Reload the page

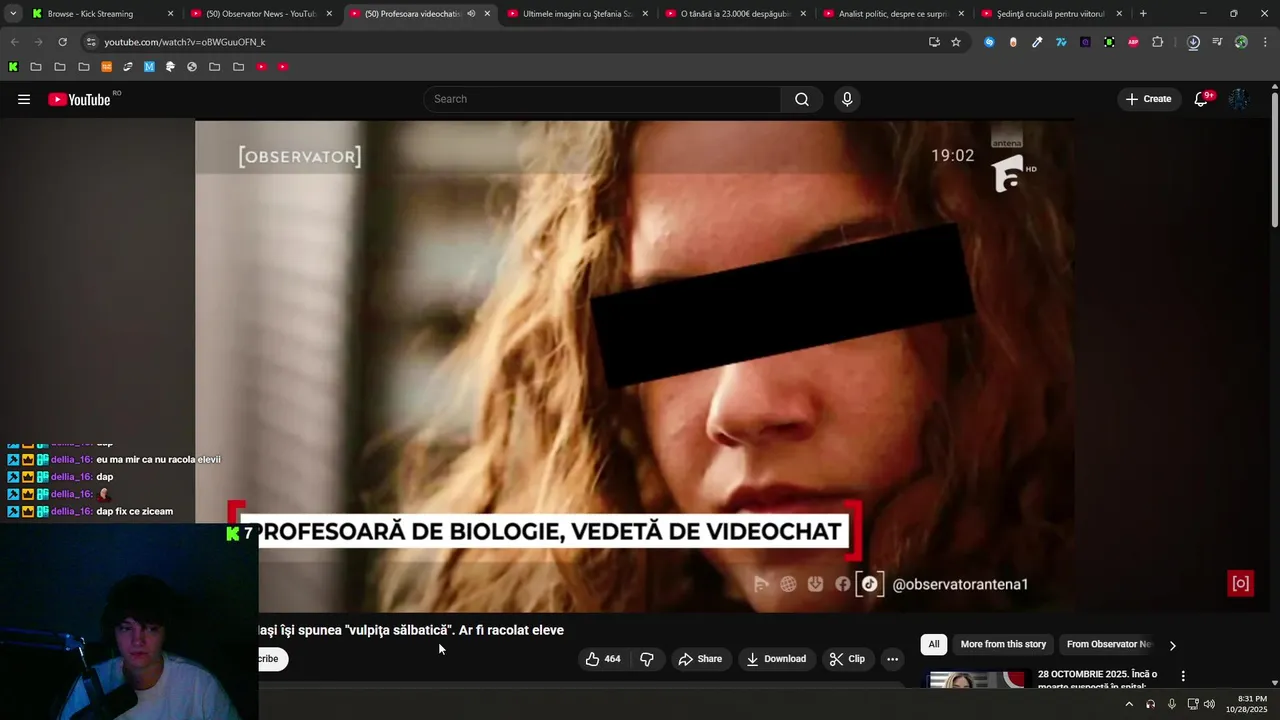[62, 42]
